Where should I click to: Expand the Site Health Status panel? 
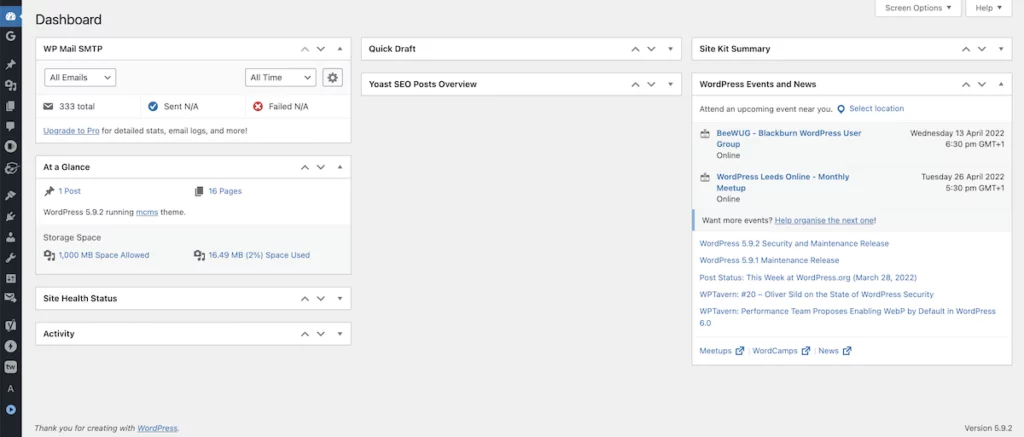[340, 299]
